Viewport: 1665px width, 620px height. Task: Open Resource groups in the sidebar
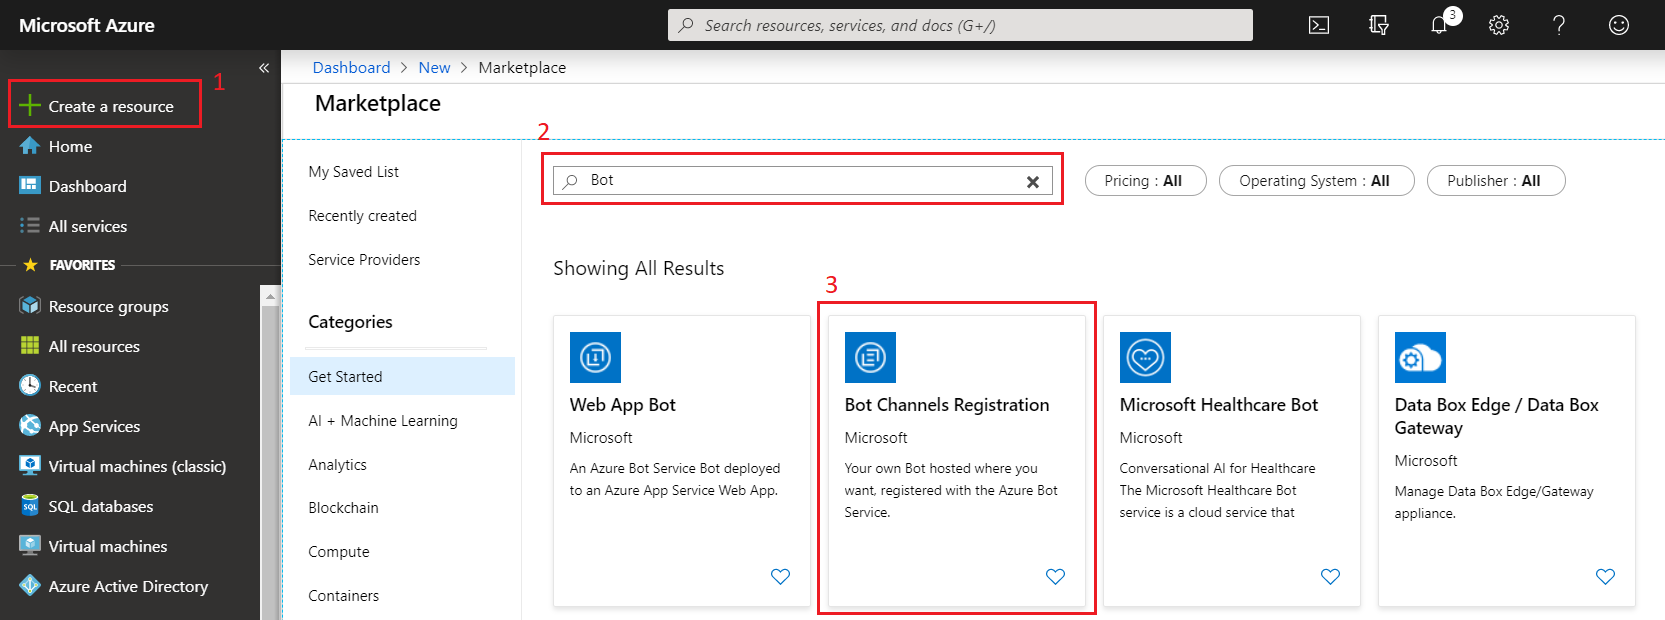coord(108,306)
